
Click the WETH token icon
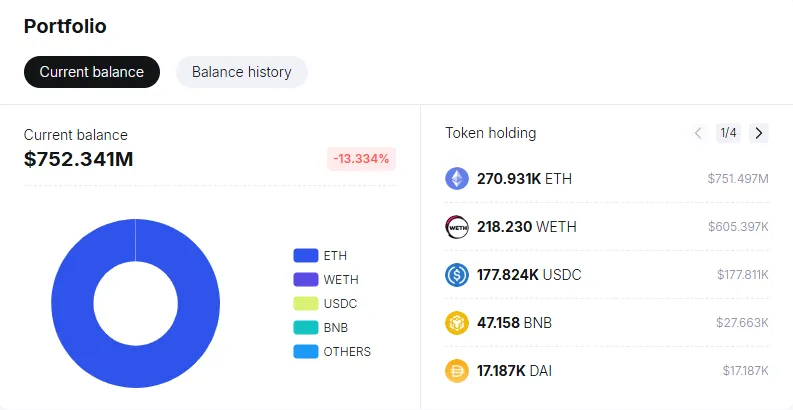coord(457,226)
